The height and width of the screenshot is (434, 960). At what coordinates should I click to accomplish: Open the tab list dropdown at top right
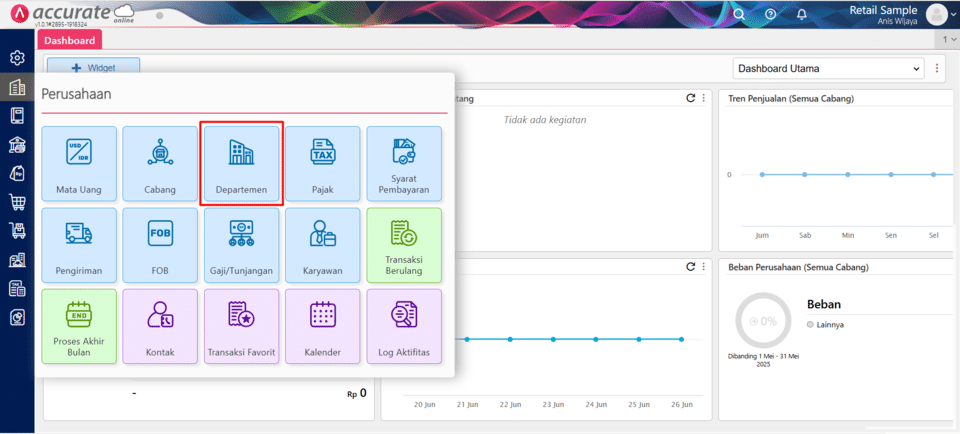coord(949,40)
